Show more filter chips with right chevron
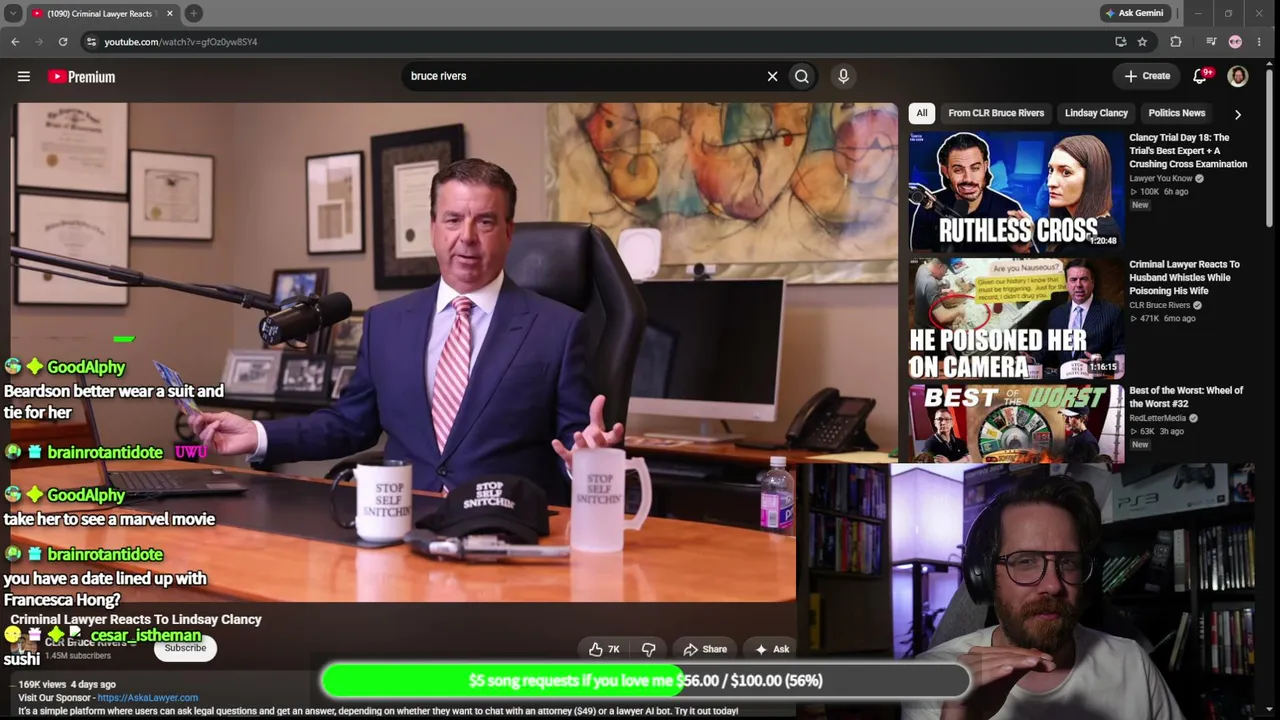This screenshot has width=1280, height=720. pos(1238,114)
